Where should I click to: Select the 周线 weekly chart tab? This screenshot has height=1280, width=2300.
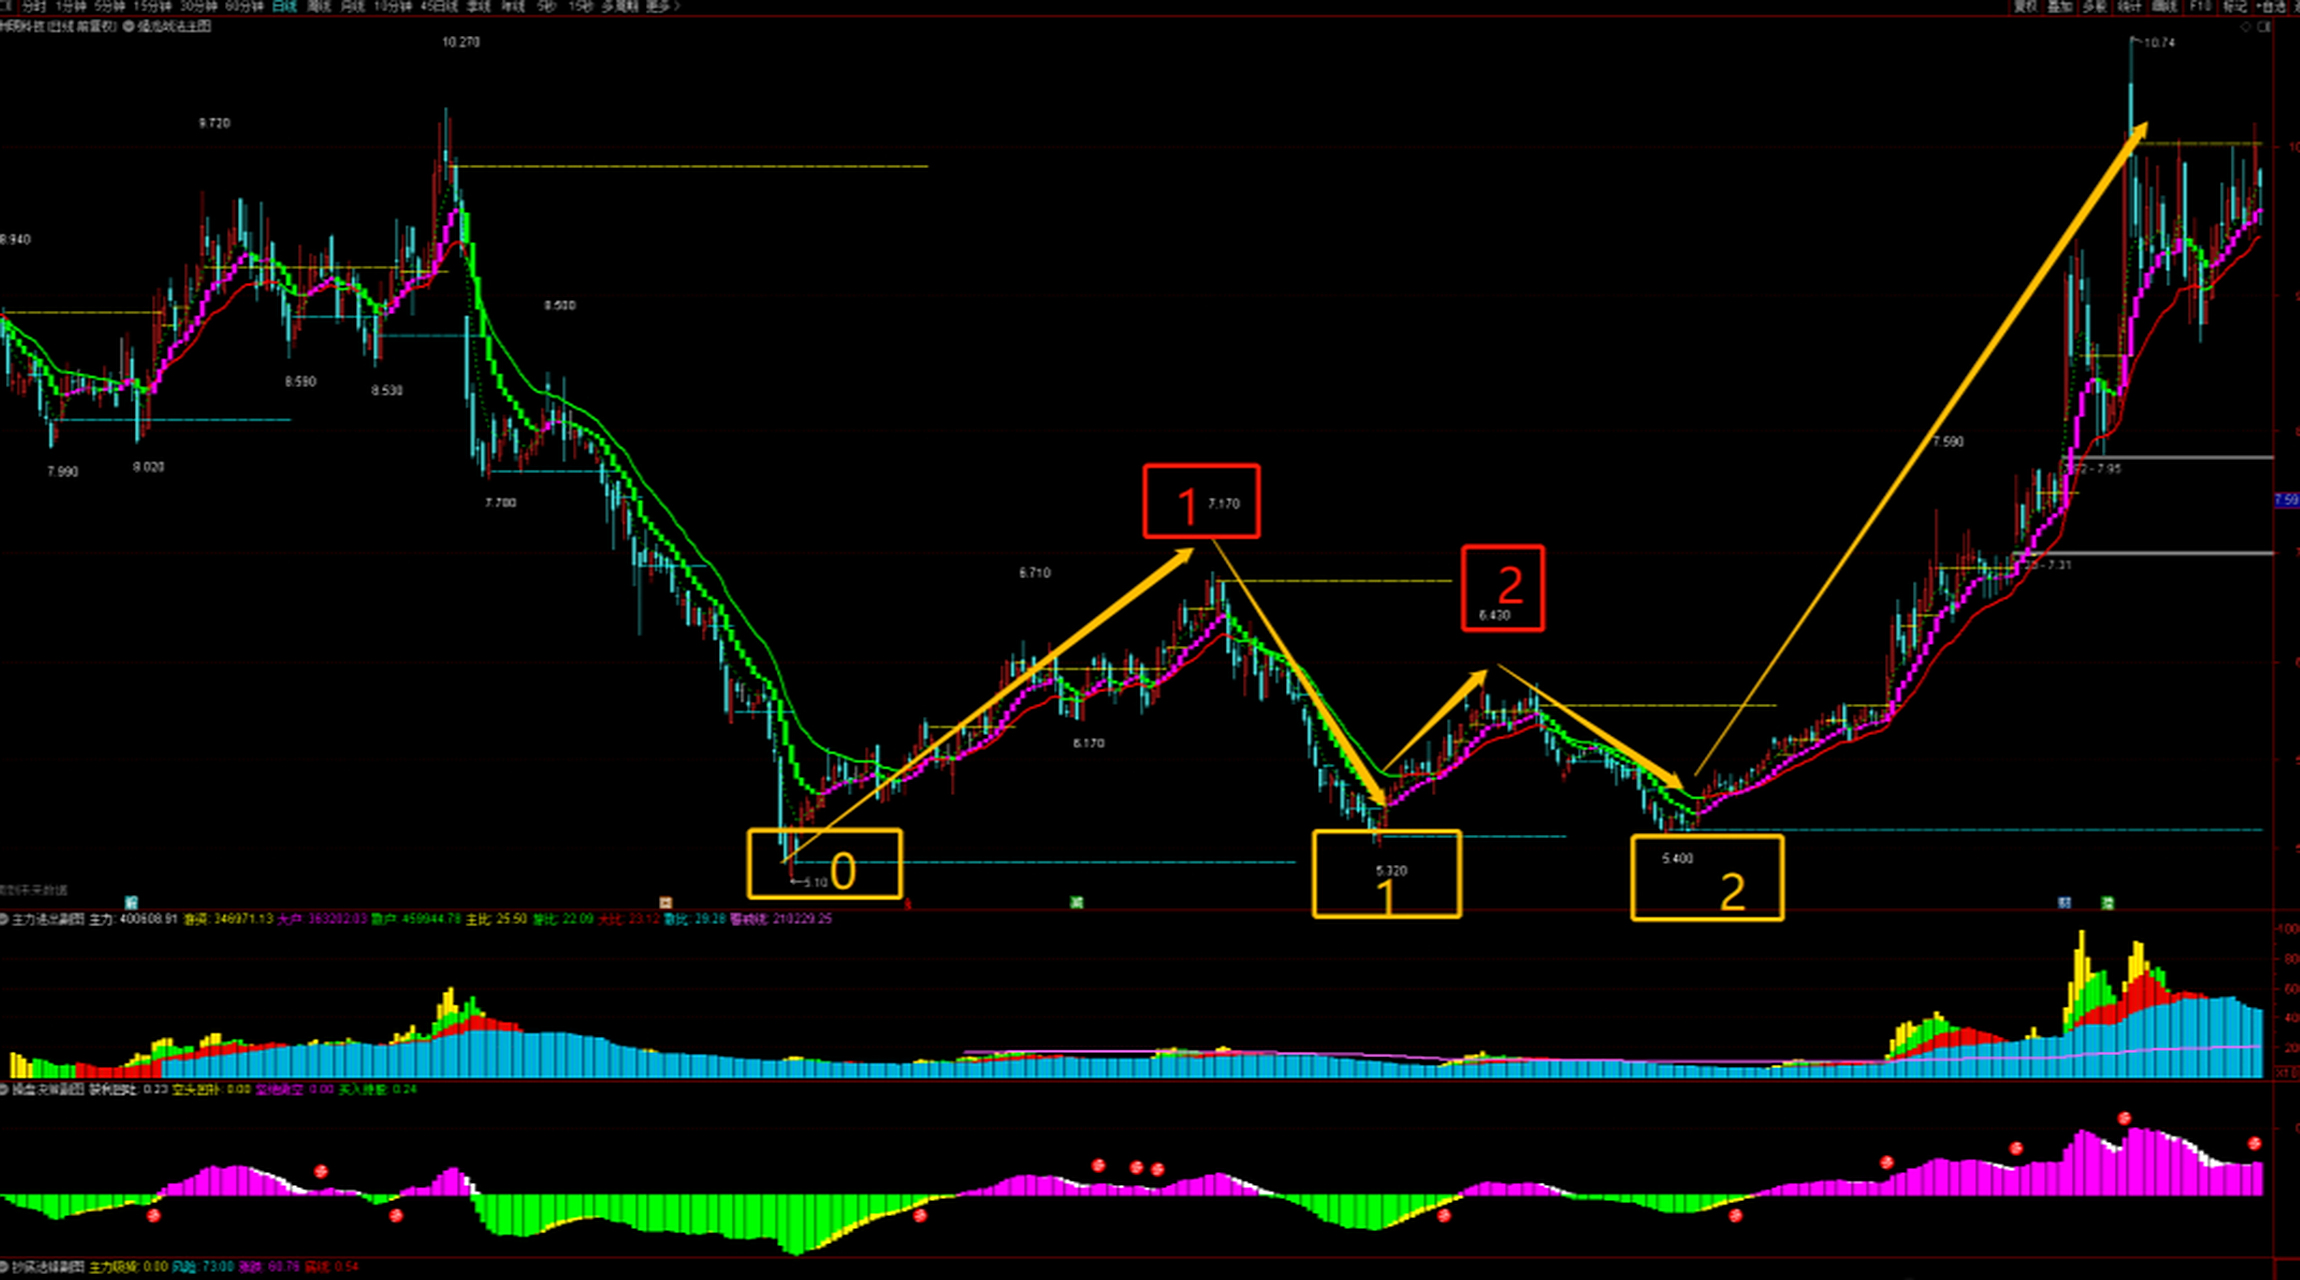click(x=319, y=6)
